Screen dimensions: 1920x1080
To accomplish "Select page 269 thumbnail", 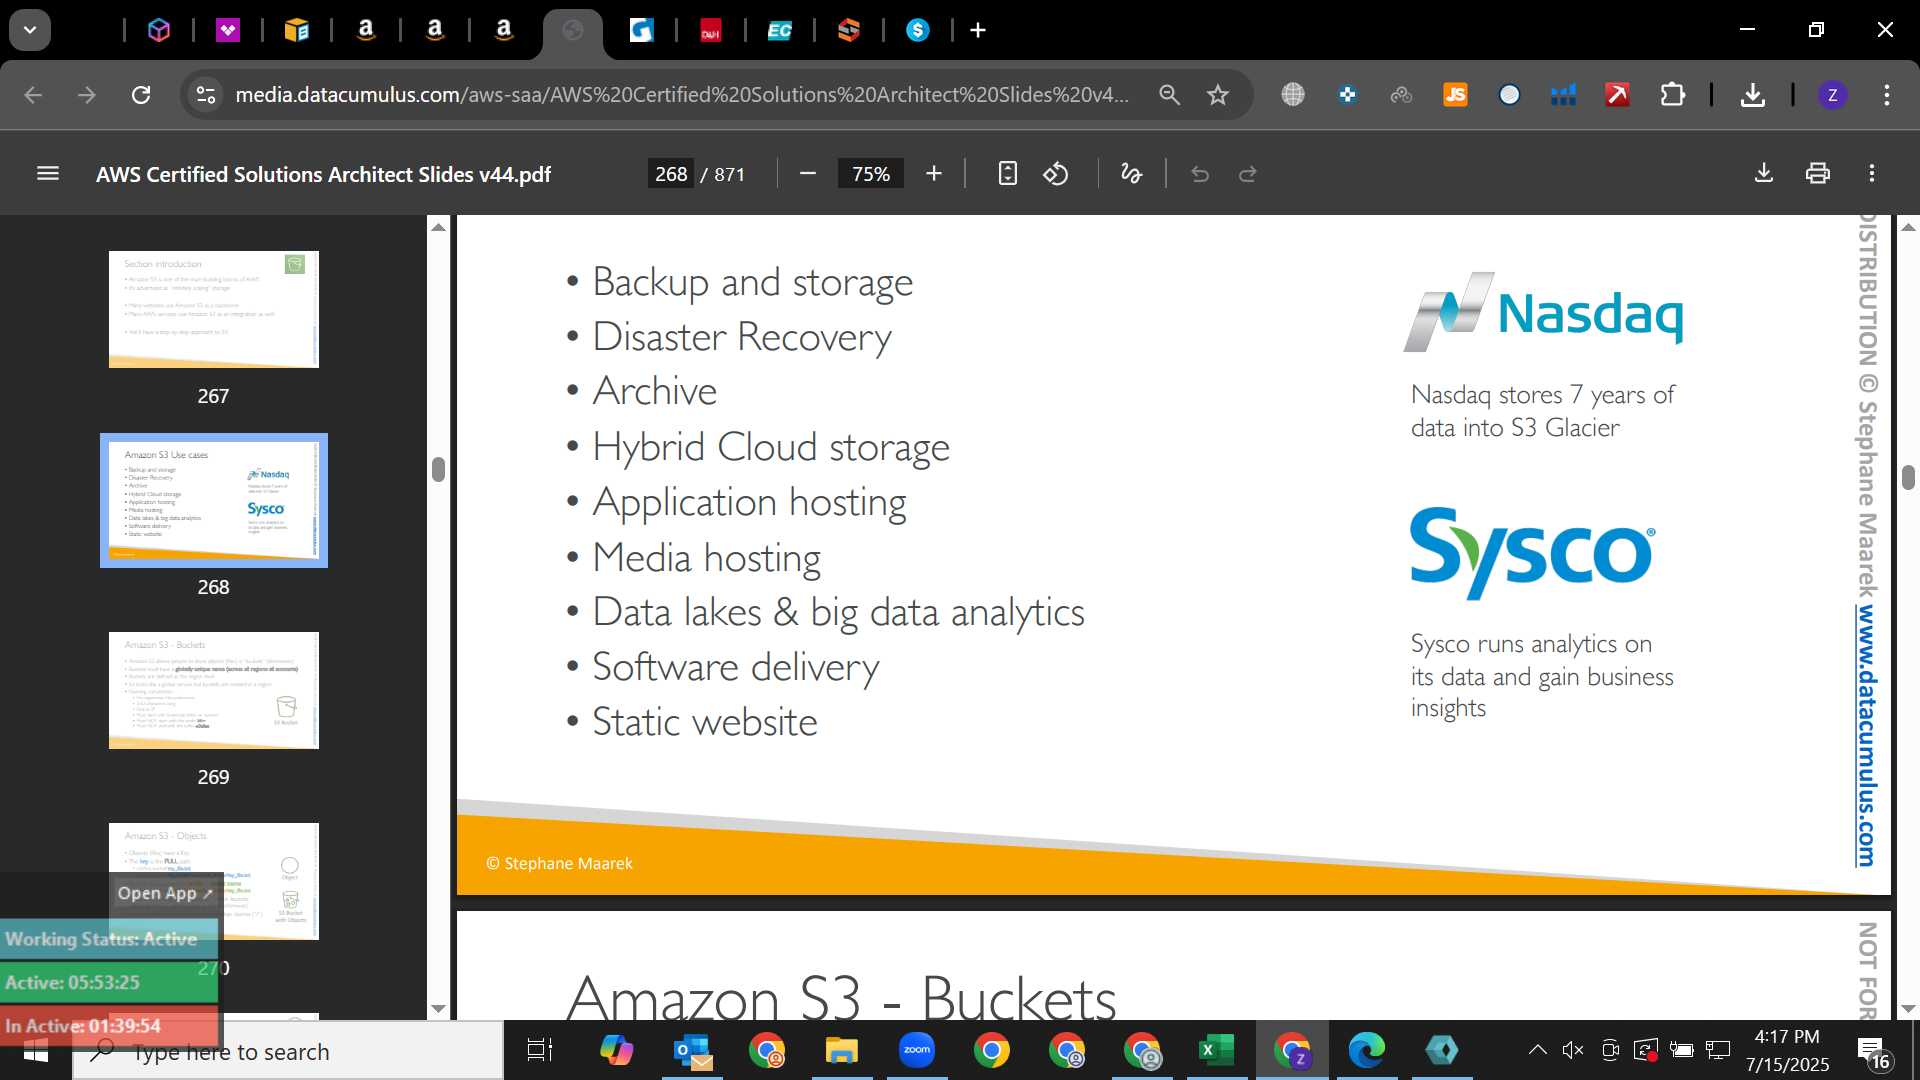I will [x=214, y=690].
